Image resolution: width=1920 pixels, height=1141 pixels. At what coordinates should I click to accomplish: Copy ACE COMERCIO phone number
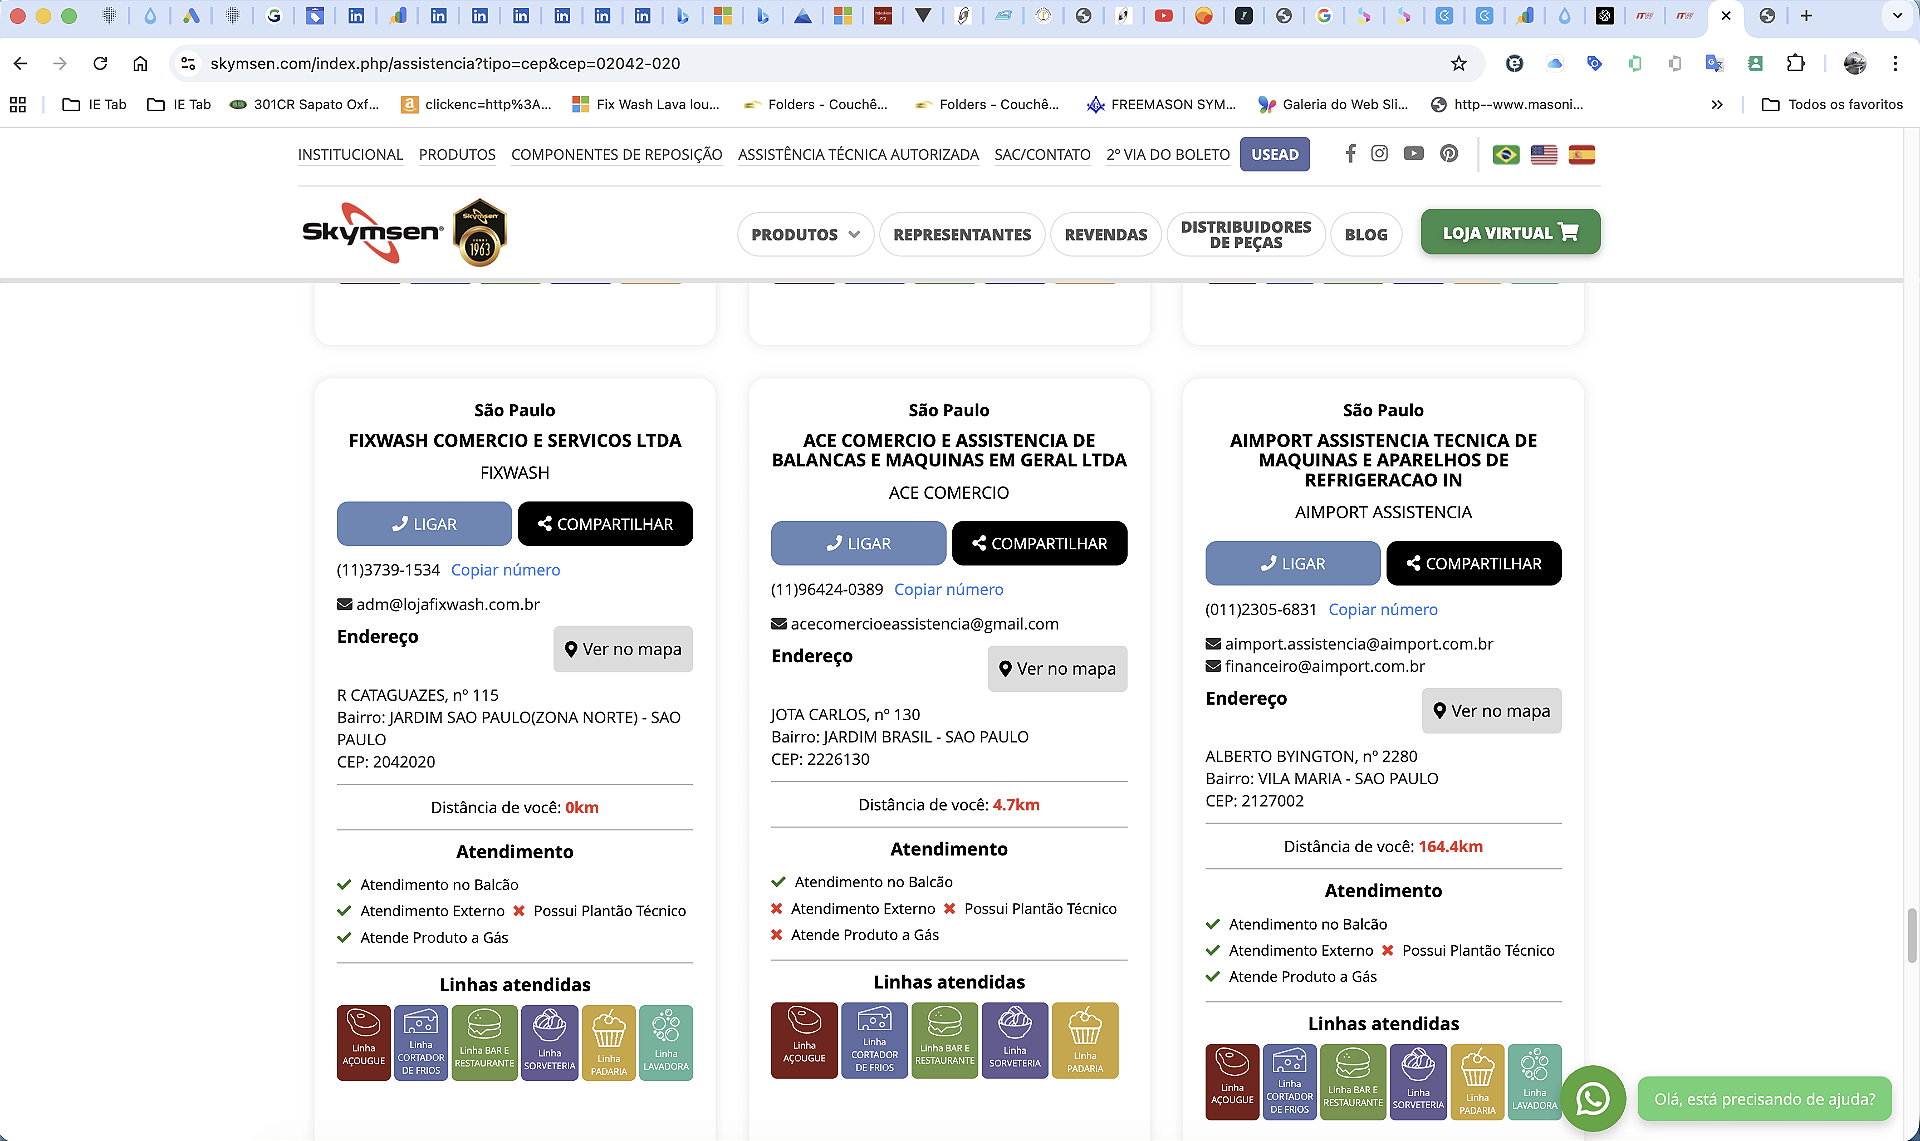948,590
